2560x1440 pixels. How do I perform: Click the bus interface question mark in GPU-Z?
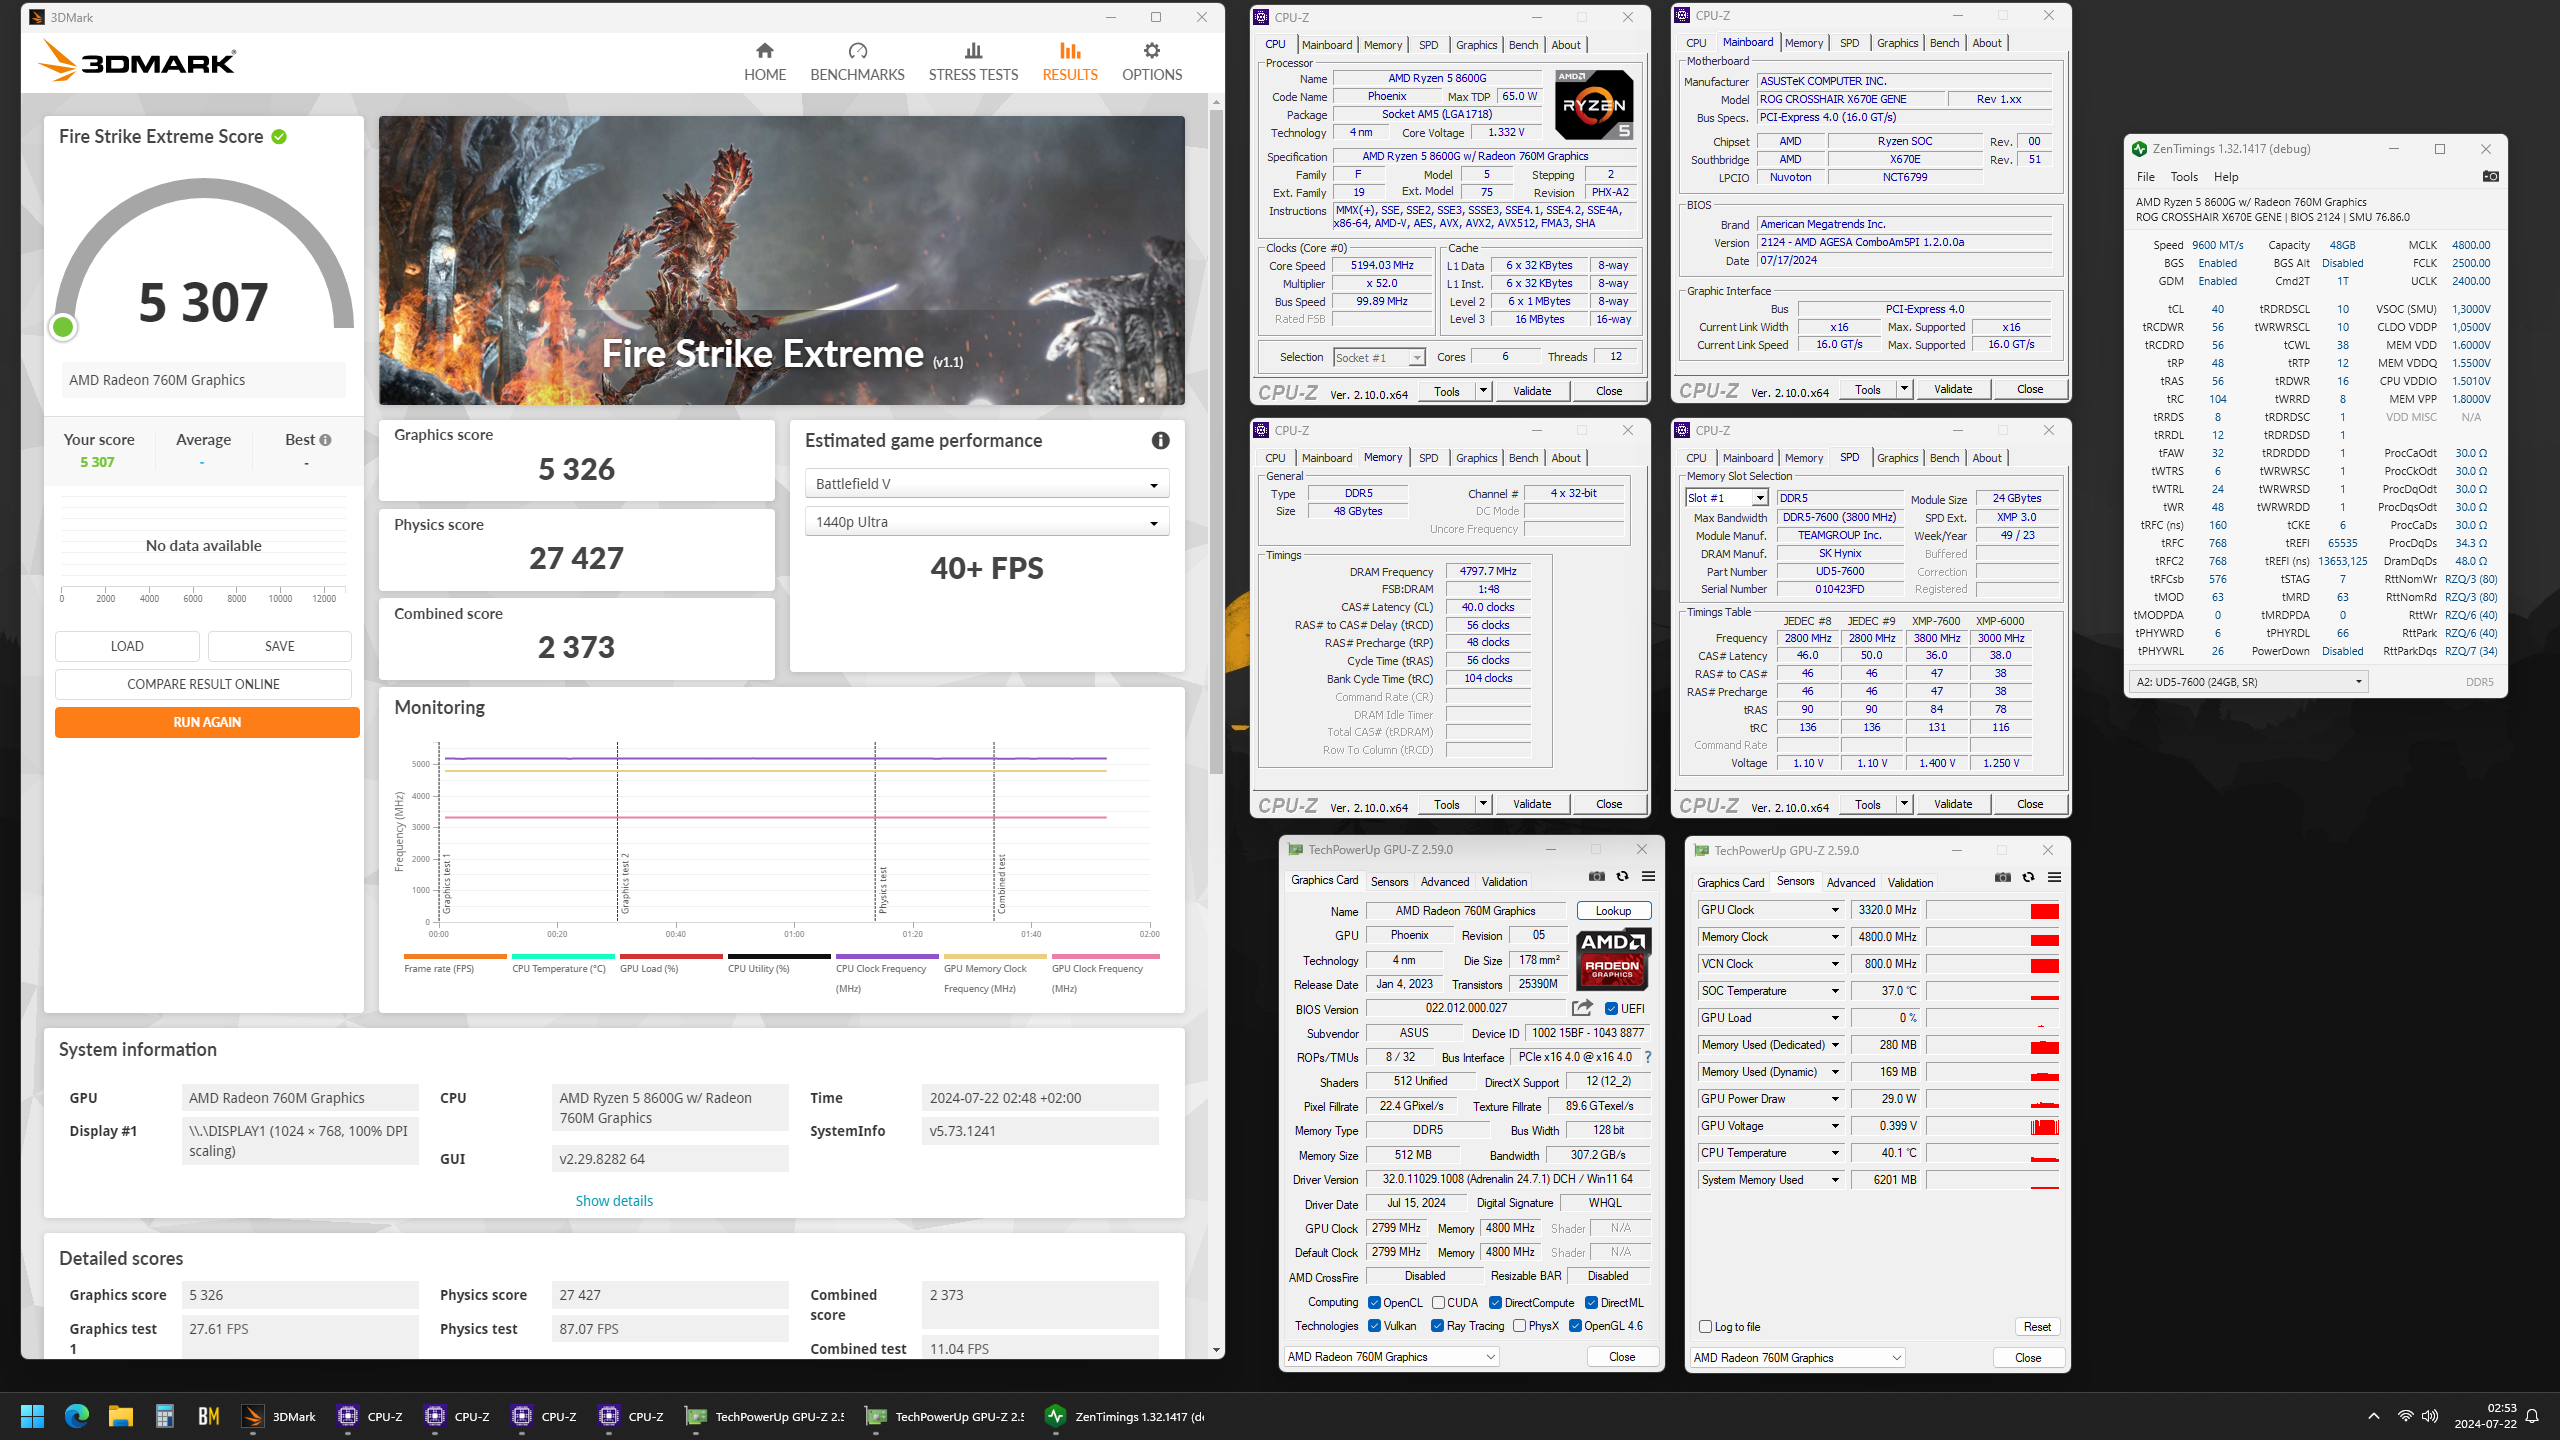tap(1648, 1057)
